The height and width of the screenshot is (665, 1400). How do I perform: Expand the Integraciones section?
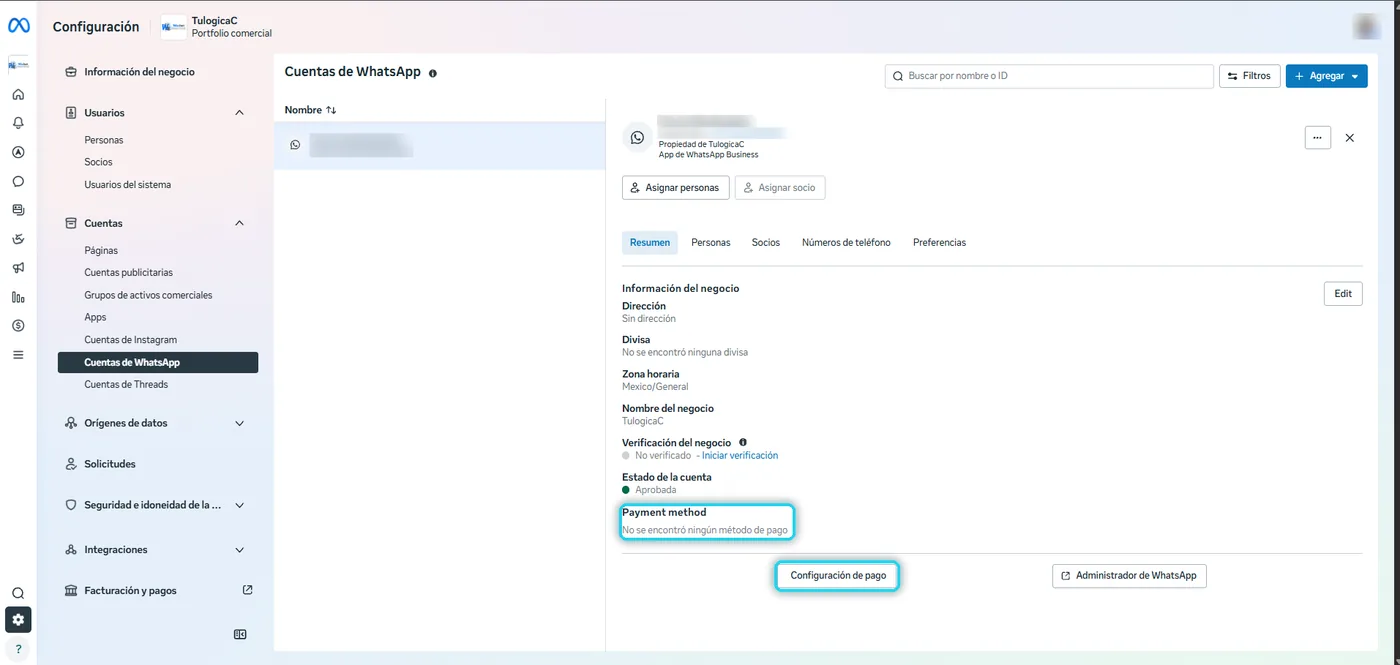pyautogui.click(x=239, y=550)
